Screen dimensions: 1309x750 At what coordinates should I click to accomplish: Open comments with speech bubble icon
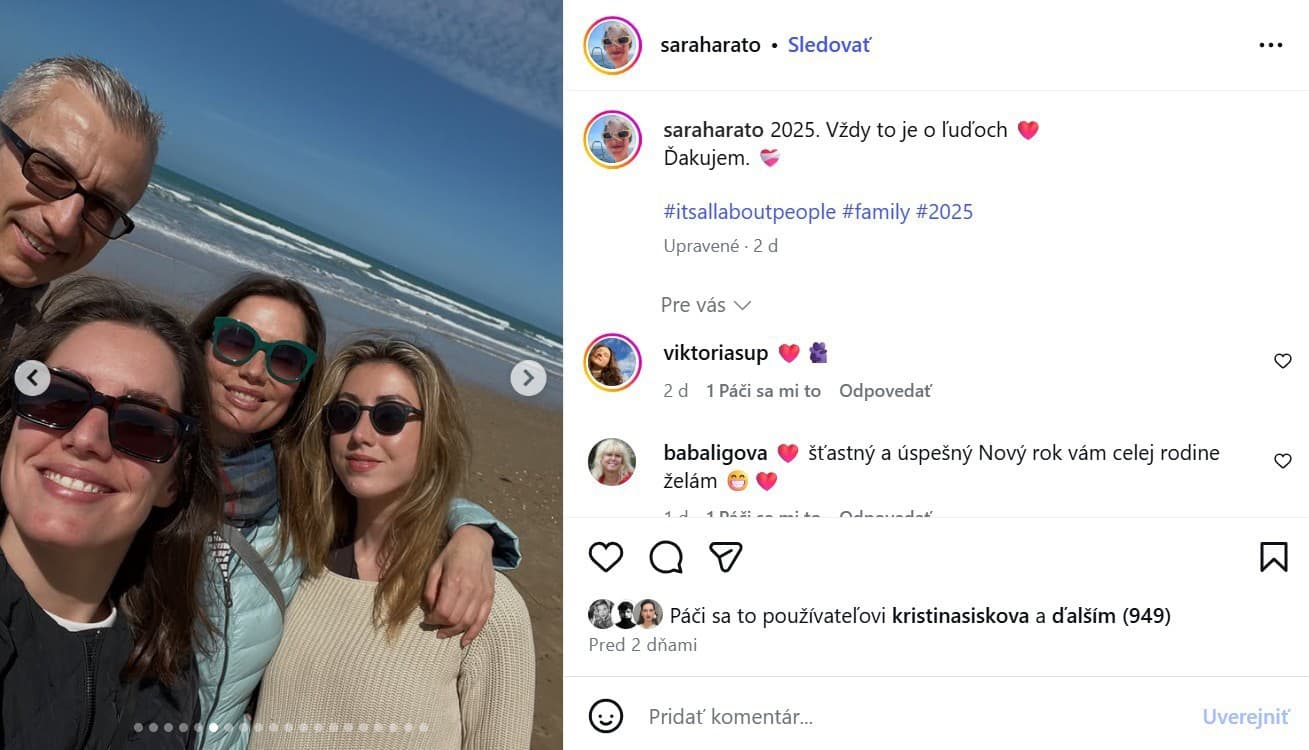pos(666,557)
